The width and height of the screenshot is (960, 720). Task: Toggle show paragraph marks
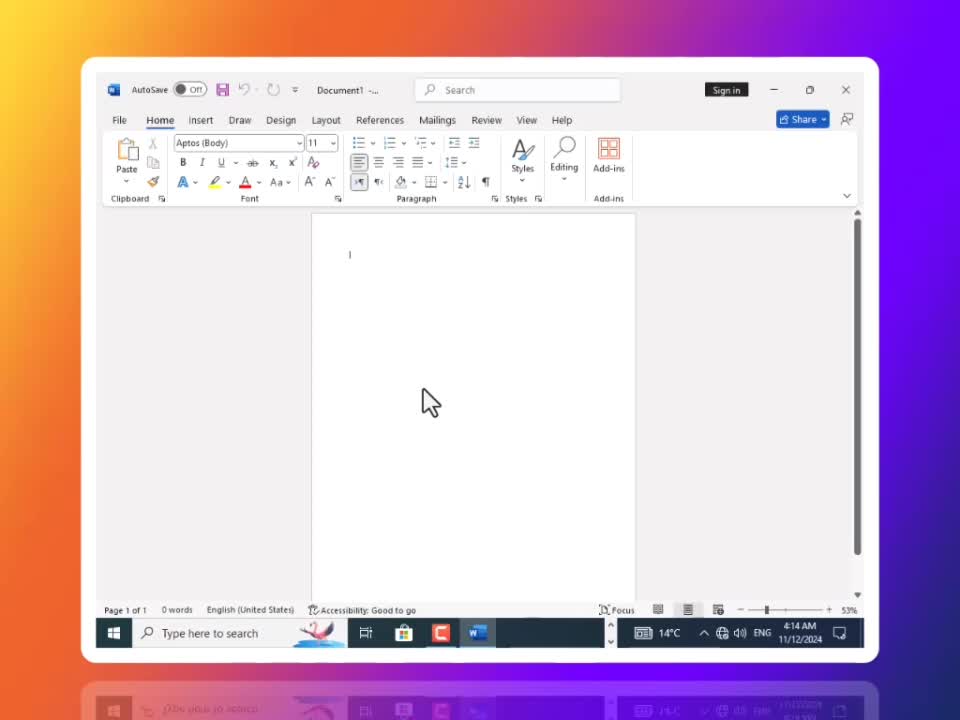pyautogui.click(x=486, y=182)
